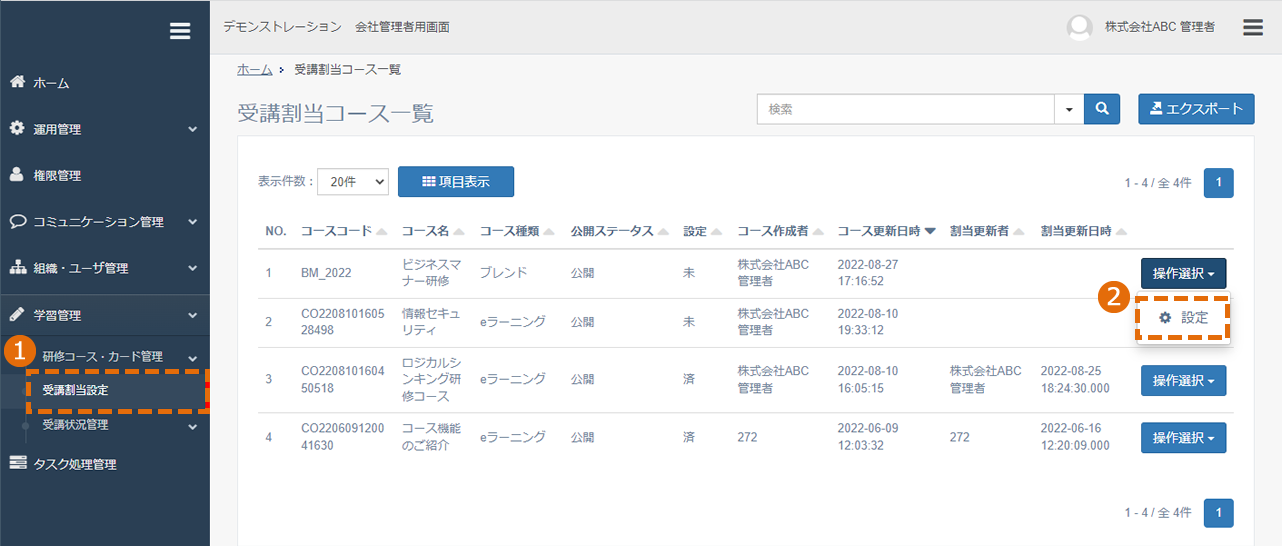Click the 情報セキュリティ course name cell
Image resolution: width=1282 pixels, height=546 pixels.
coord(431,322)
